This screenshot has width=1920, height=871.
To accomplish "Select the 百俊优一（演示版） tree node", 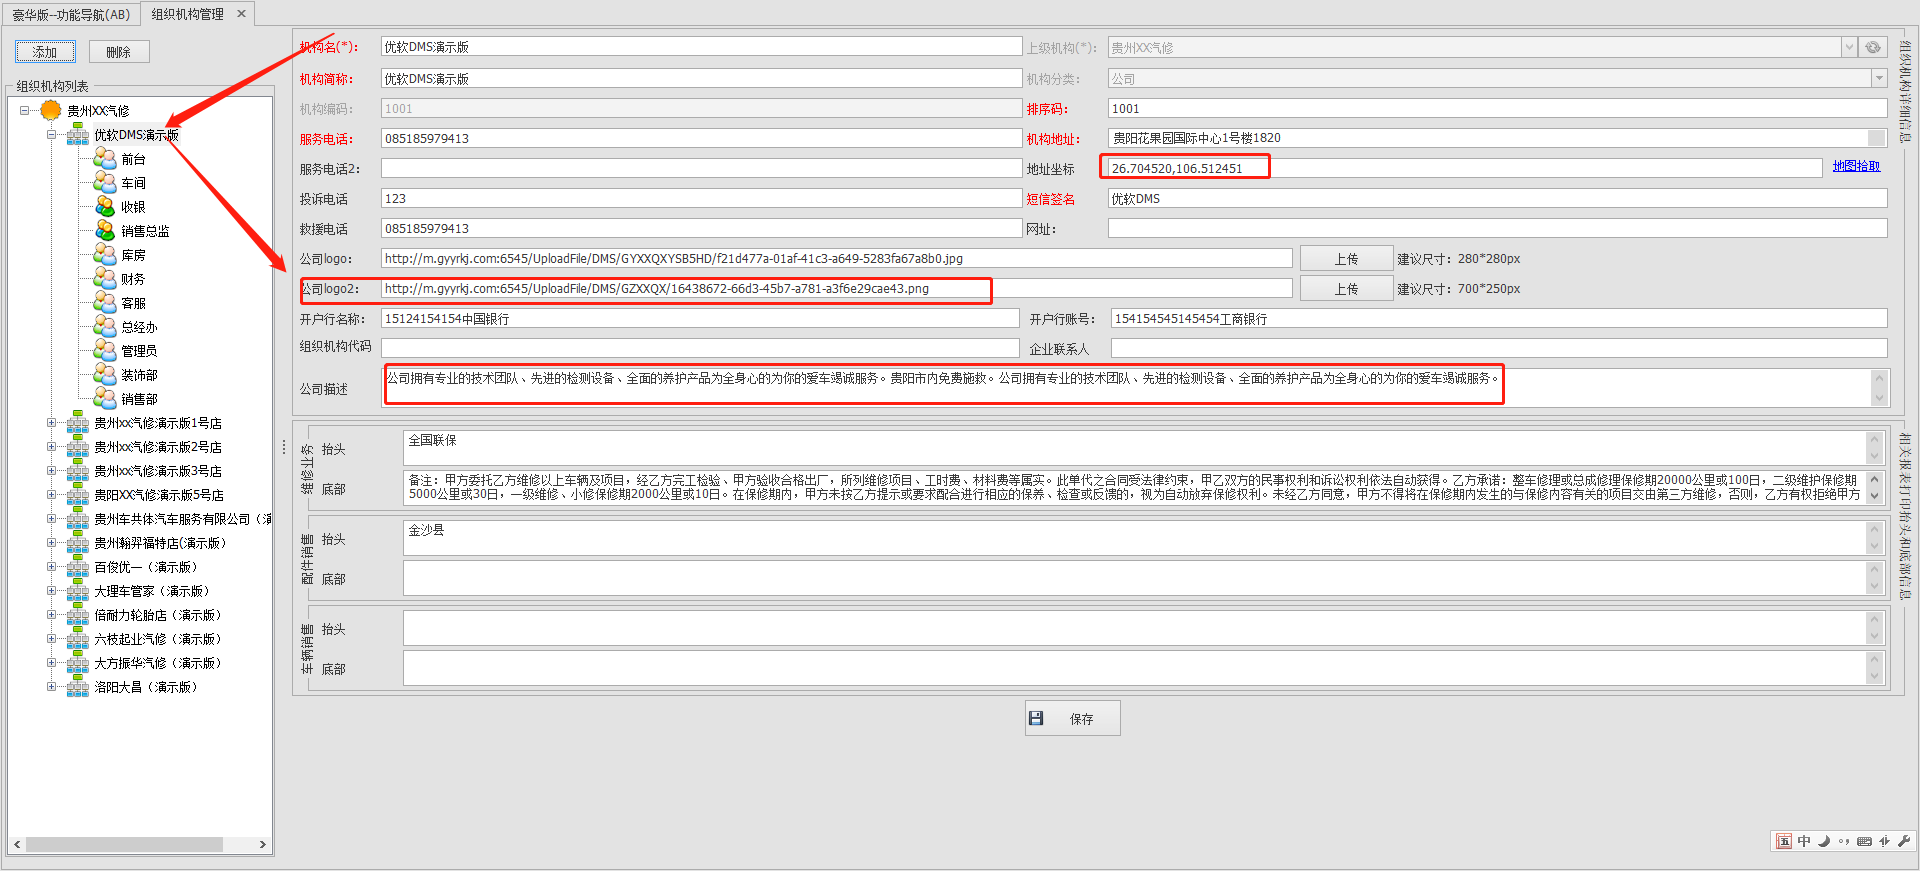I will coord(147,567).
